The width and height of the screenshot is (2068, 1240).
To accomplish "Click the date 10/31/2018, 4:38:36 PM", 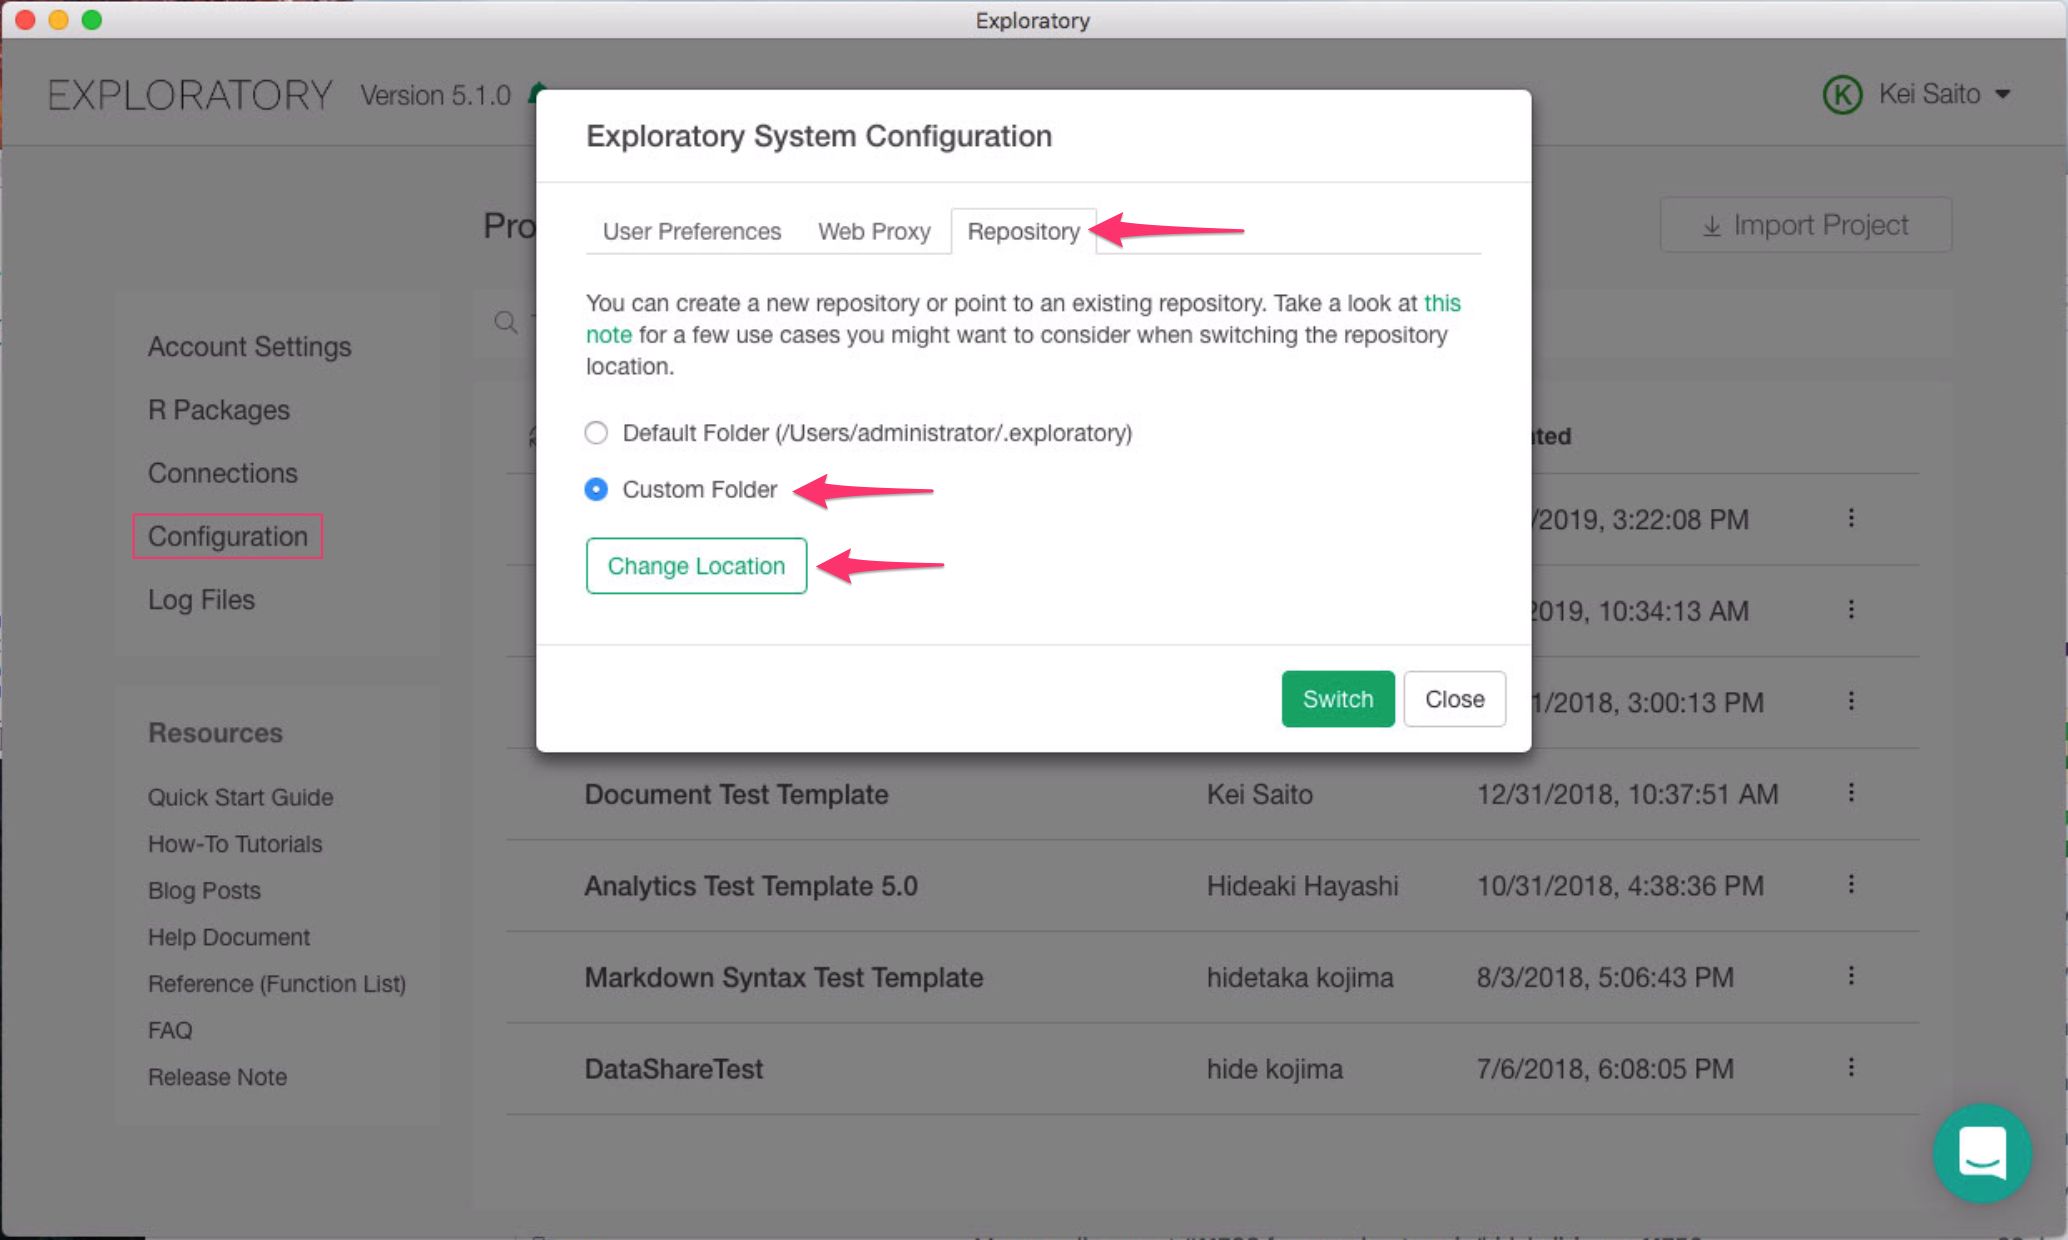I will point(1621,886).
